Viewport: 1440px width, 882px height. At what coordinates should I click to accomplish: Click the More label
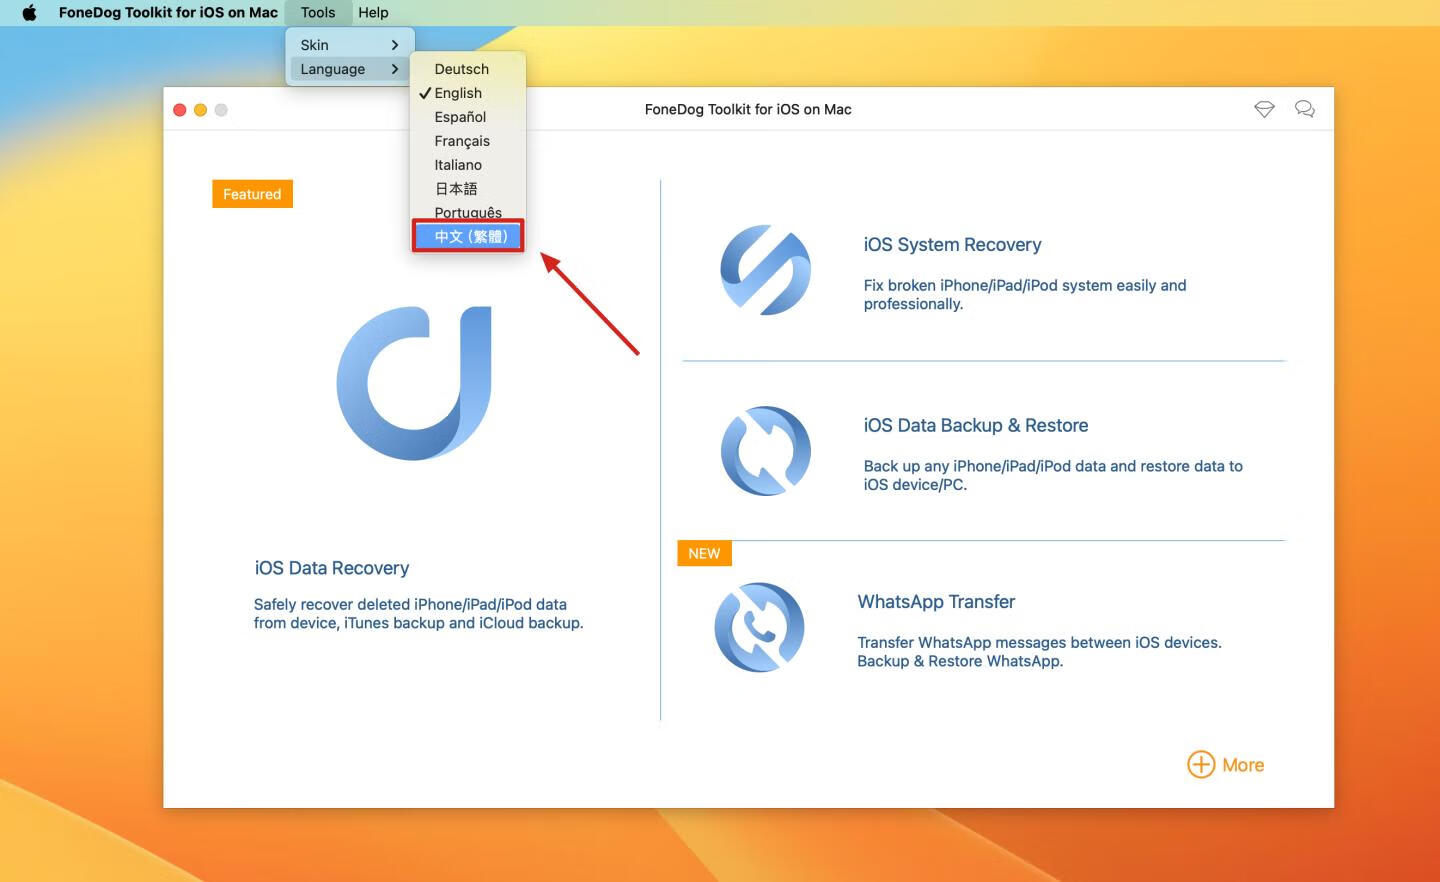1243,765
